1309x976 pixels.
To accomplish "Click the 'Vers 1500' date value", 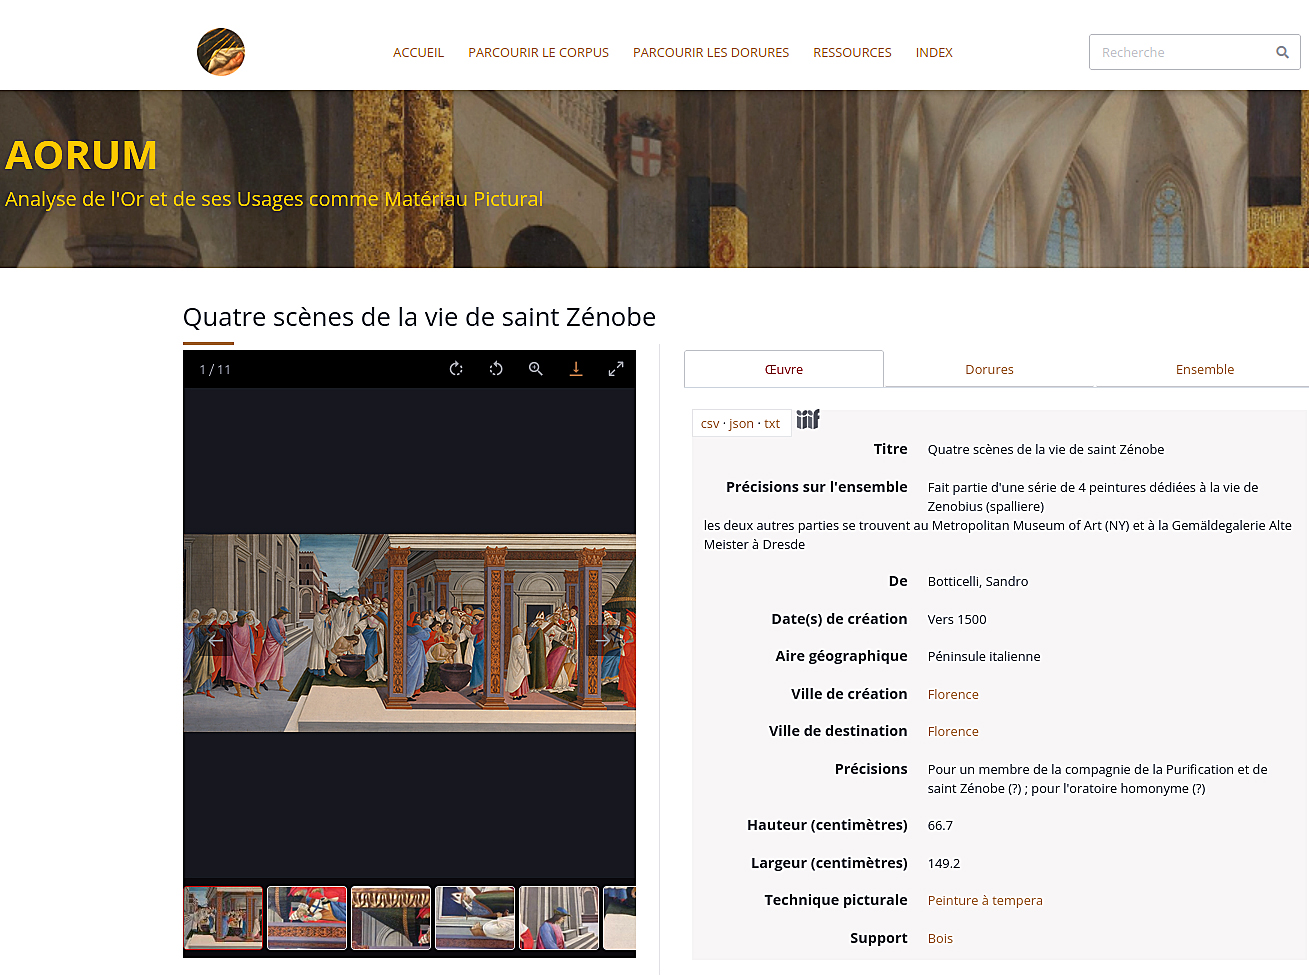I will (957, 620).
